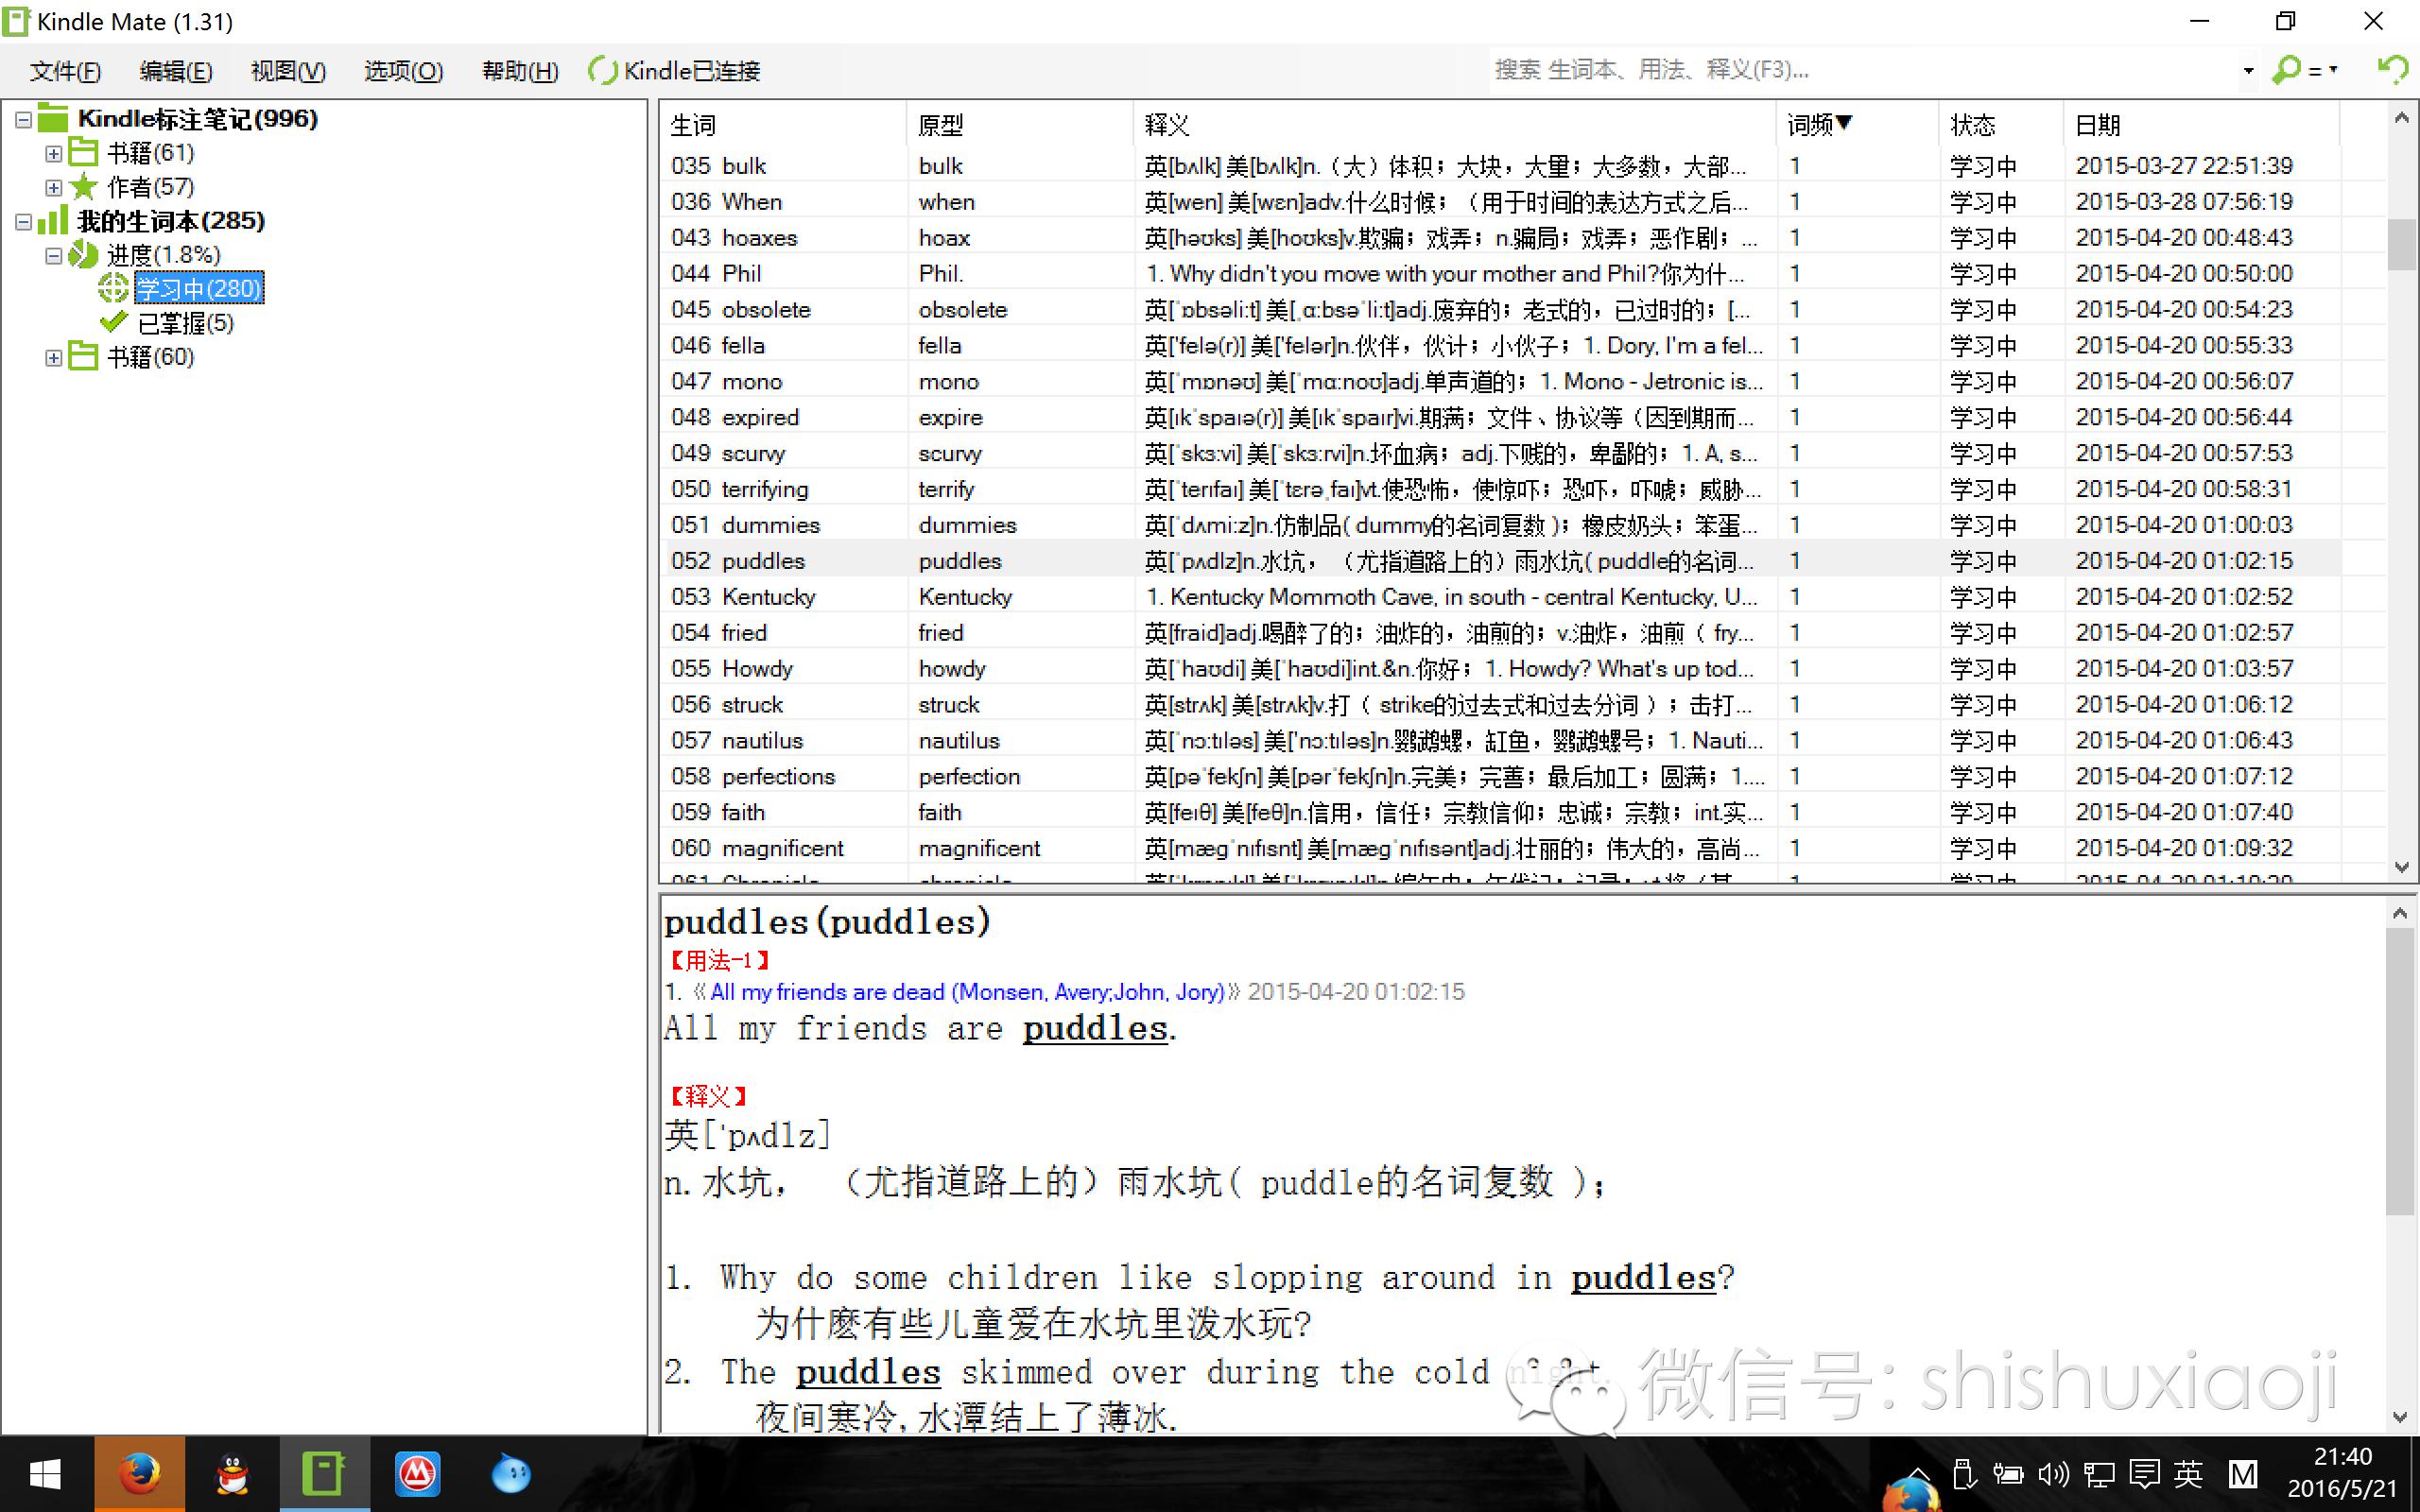The height and width of the screenshot is (1512, 2420).
Task: Click the Windows Start button
Action: click(44, 1473)
